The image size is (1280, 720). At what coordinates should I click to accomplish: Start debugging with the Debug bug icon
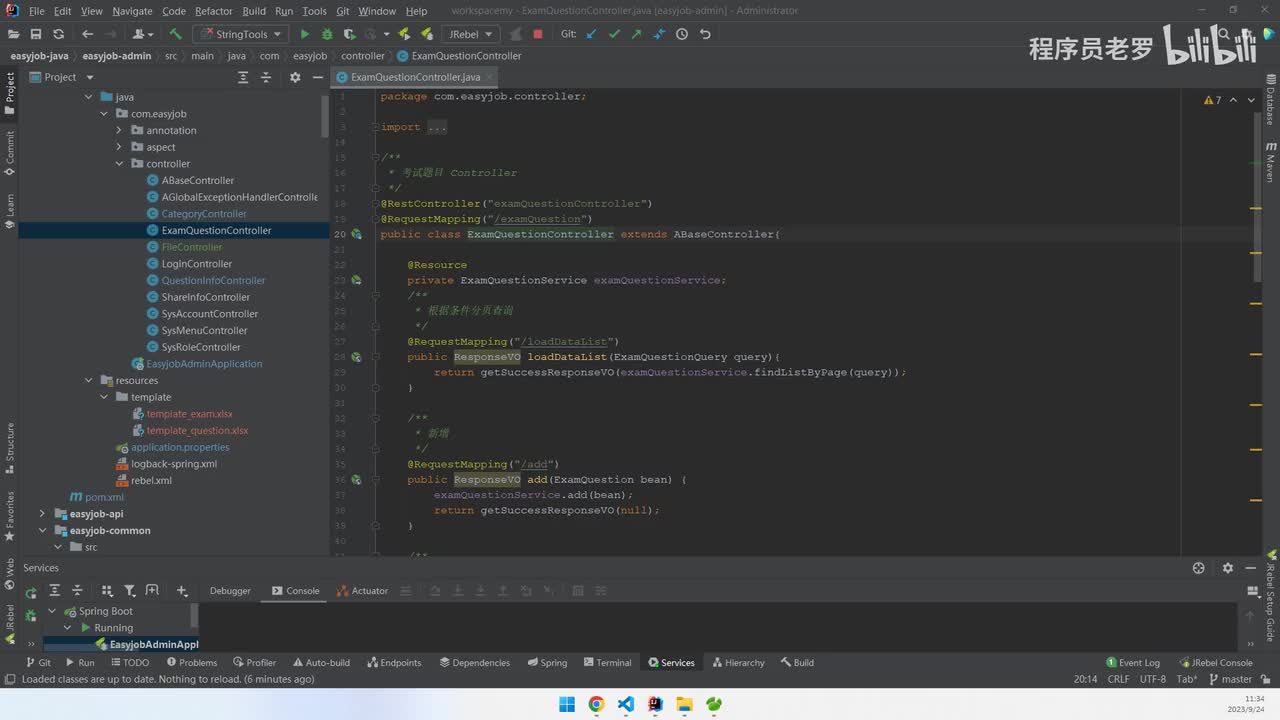pos(327,34)
